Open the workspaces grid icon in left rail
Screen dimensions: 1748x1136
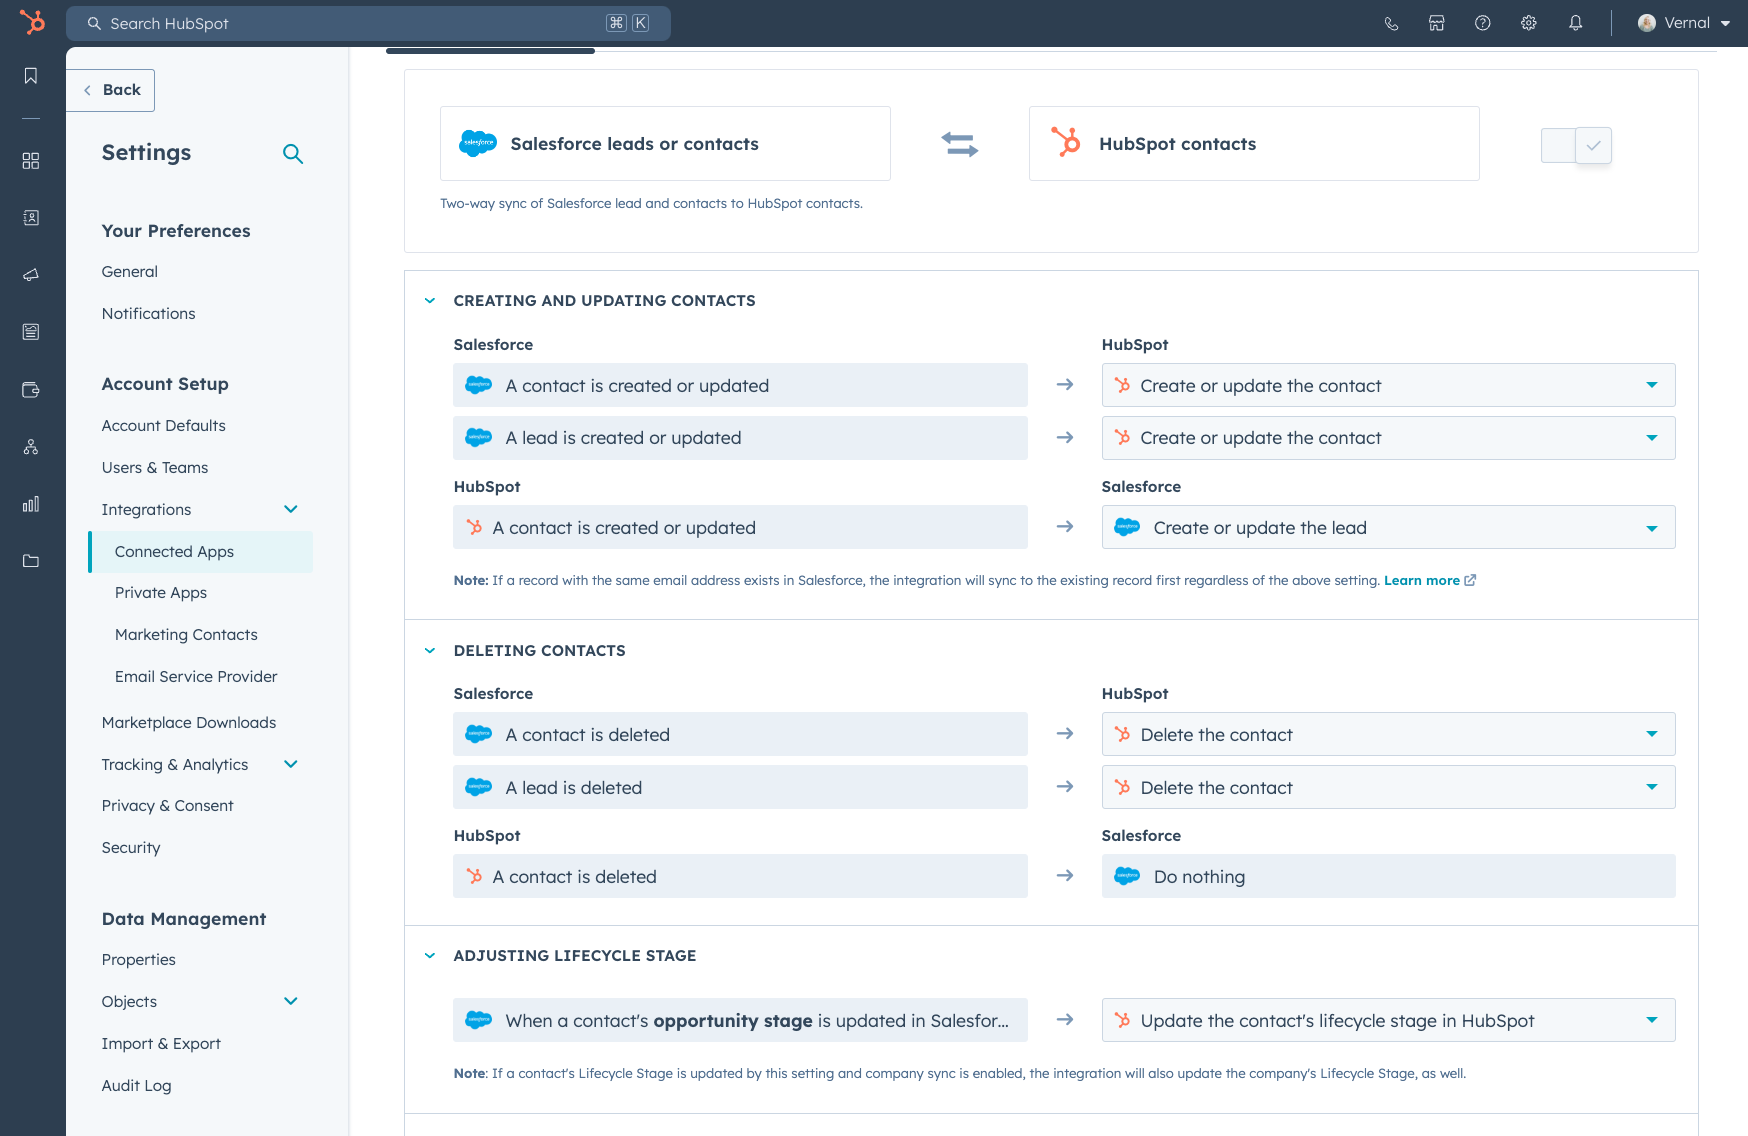point(31,161)
